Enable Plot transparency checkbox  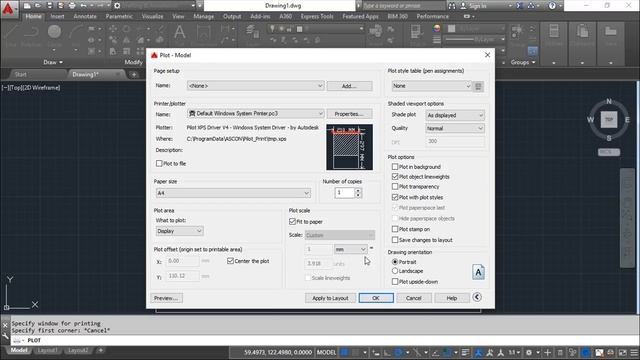tap(395, 187)
